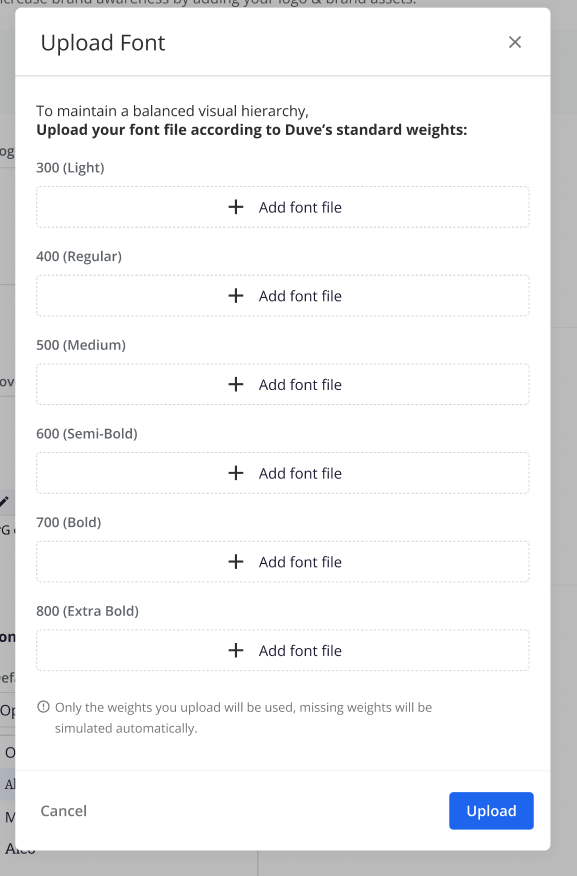Click the plus icon for 700 (Bold)
The image size is (577, 876).
[236, 561]
